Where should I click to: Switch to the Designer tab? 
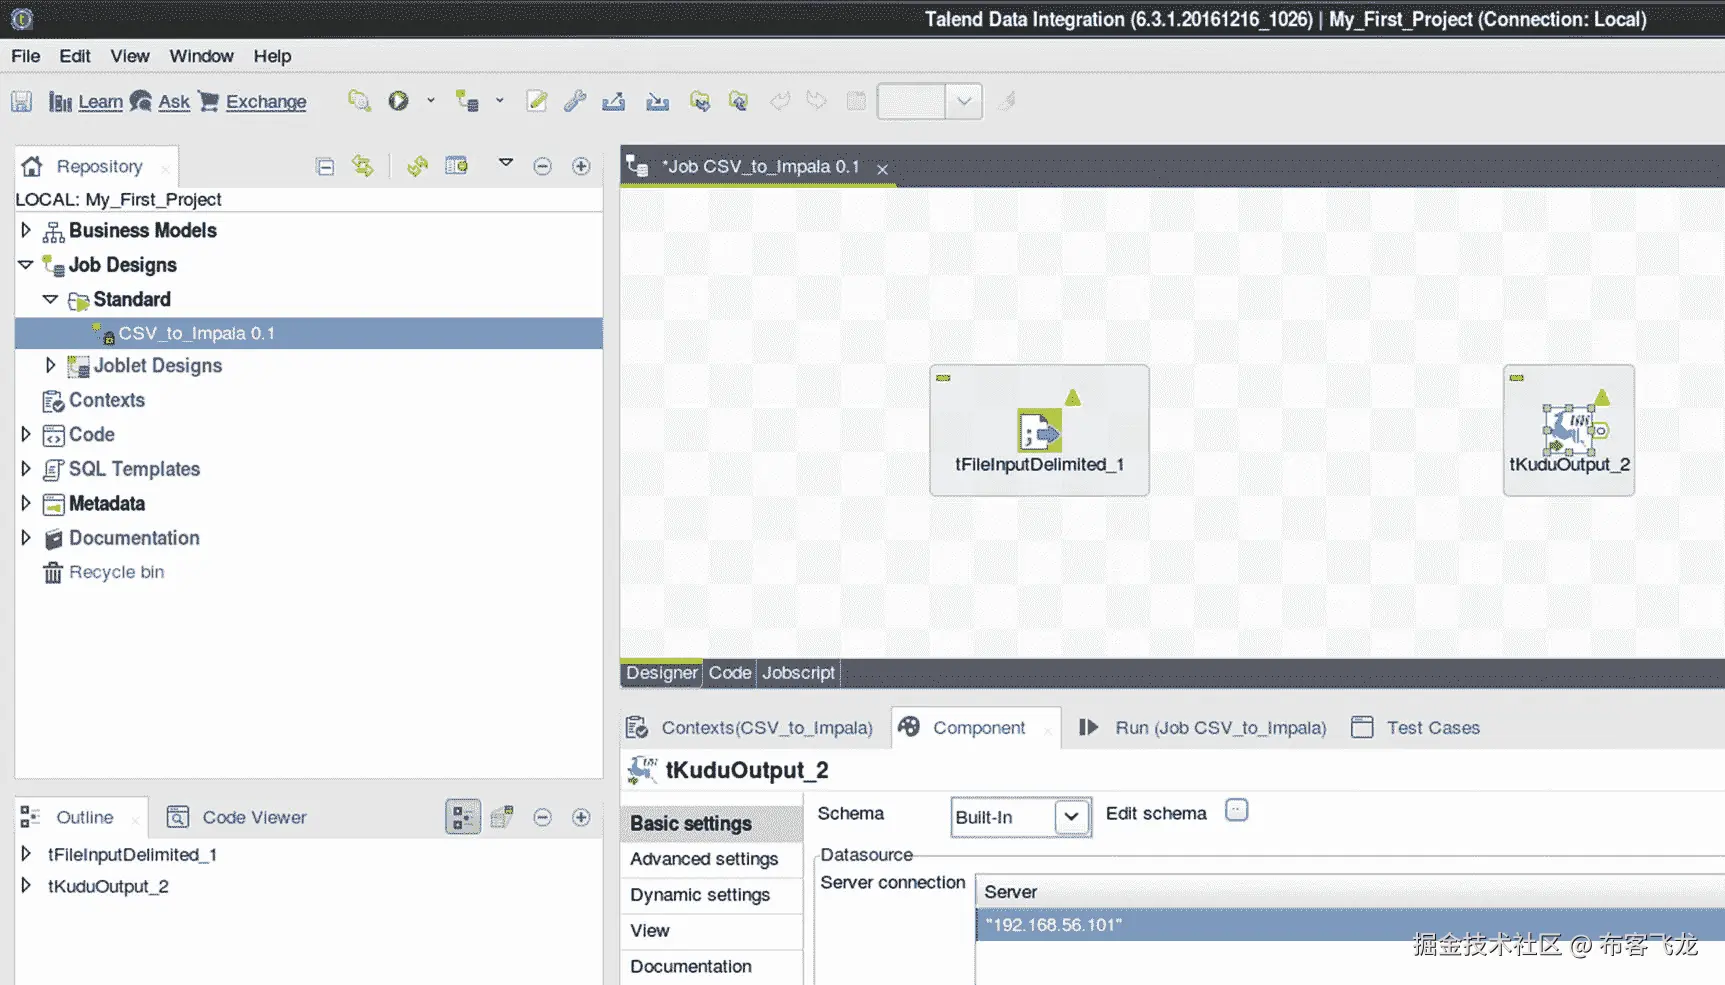click(661, 673)
